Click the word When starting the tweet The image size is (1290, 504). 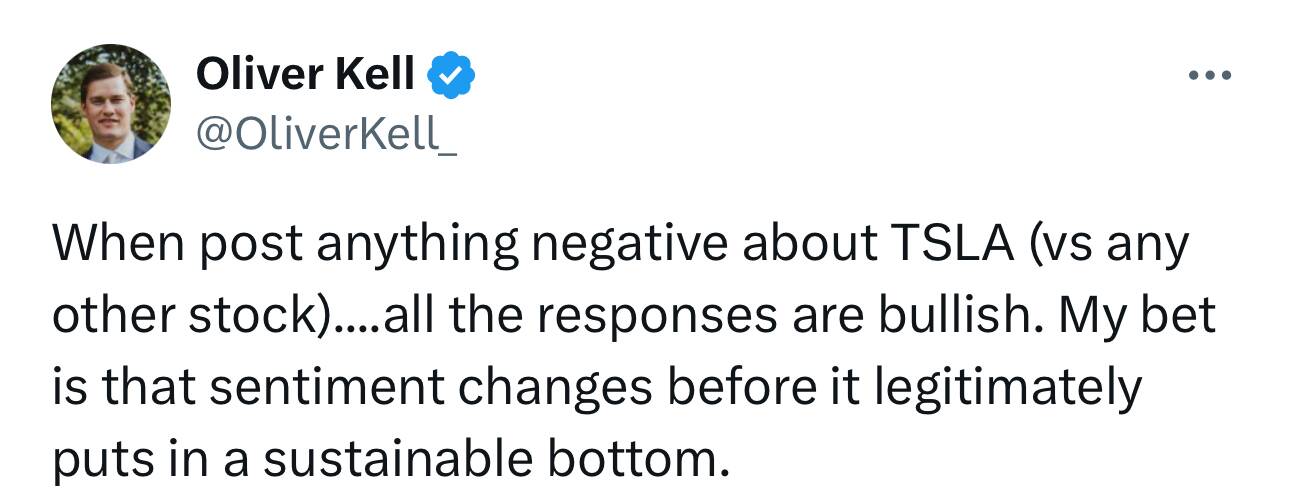tap(118, 243)
